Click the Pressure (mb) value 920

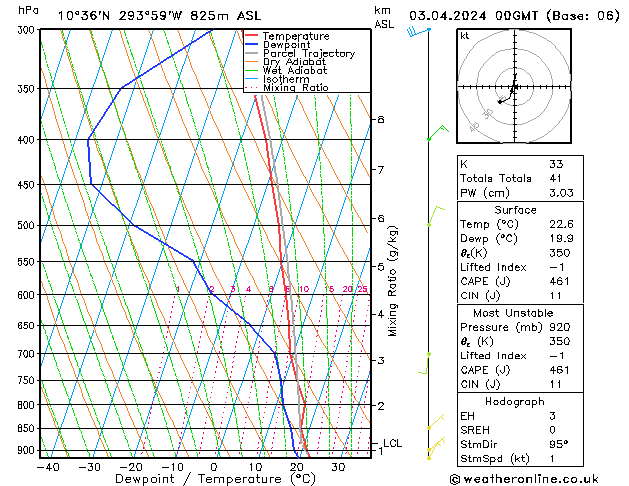coord(560,327)
